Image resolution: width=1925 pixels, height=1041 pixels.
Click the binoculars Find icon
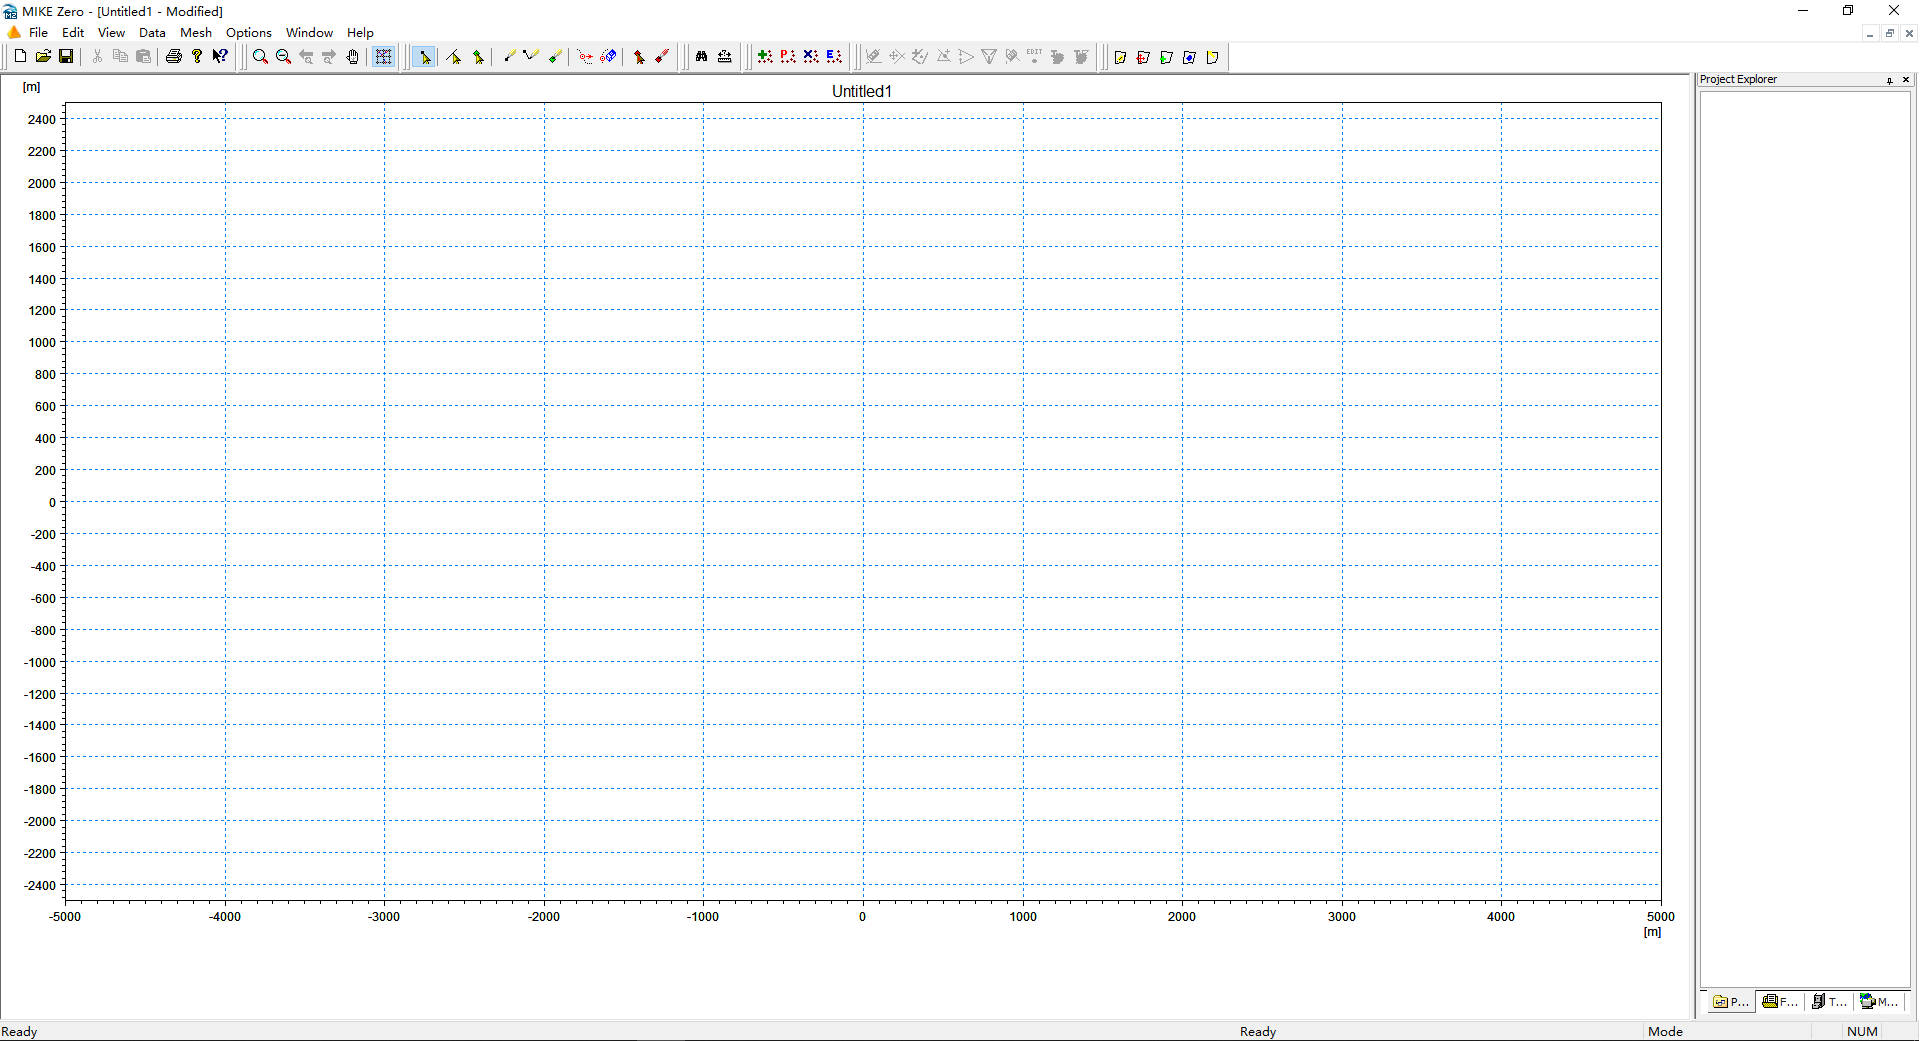click(701, 57)
